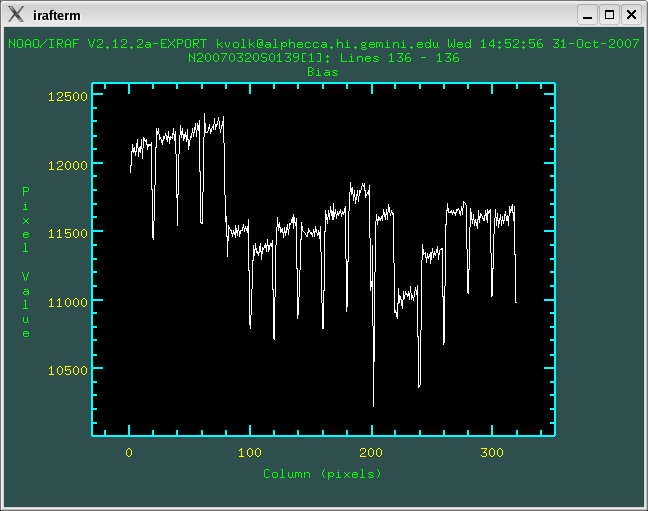Click the NOAO/IRAF V2.12.2a-EXPORT header text
Screen dimensions: 648x511
[107, 44]
